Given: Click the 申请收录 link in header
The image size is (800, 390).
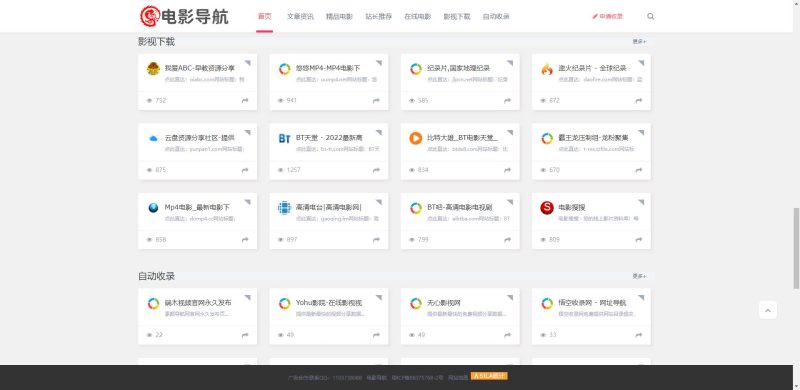Looking at the screenshot, I should [607, 16].
